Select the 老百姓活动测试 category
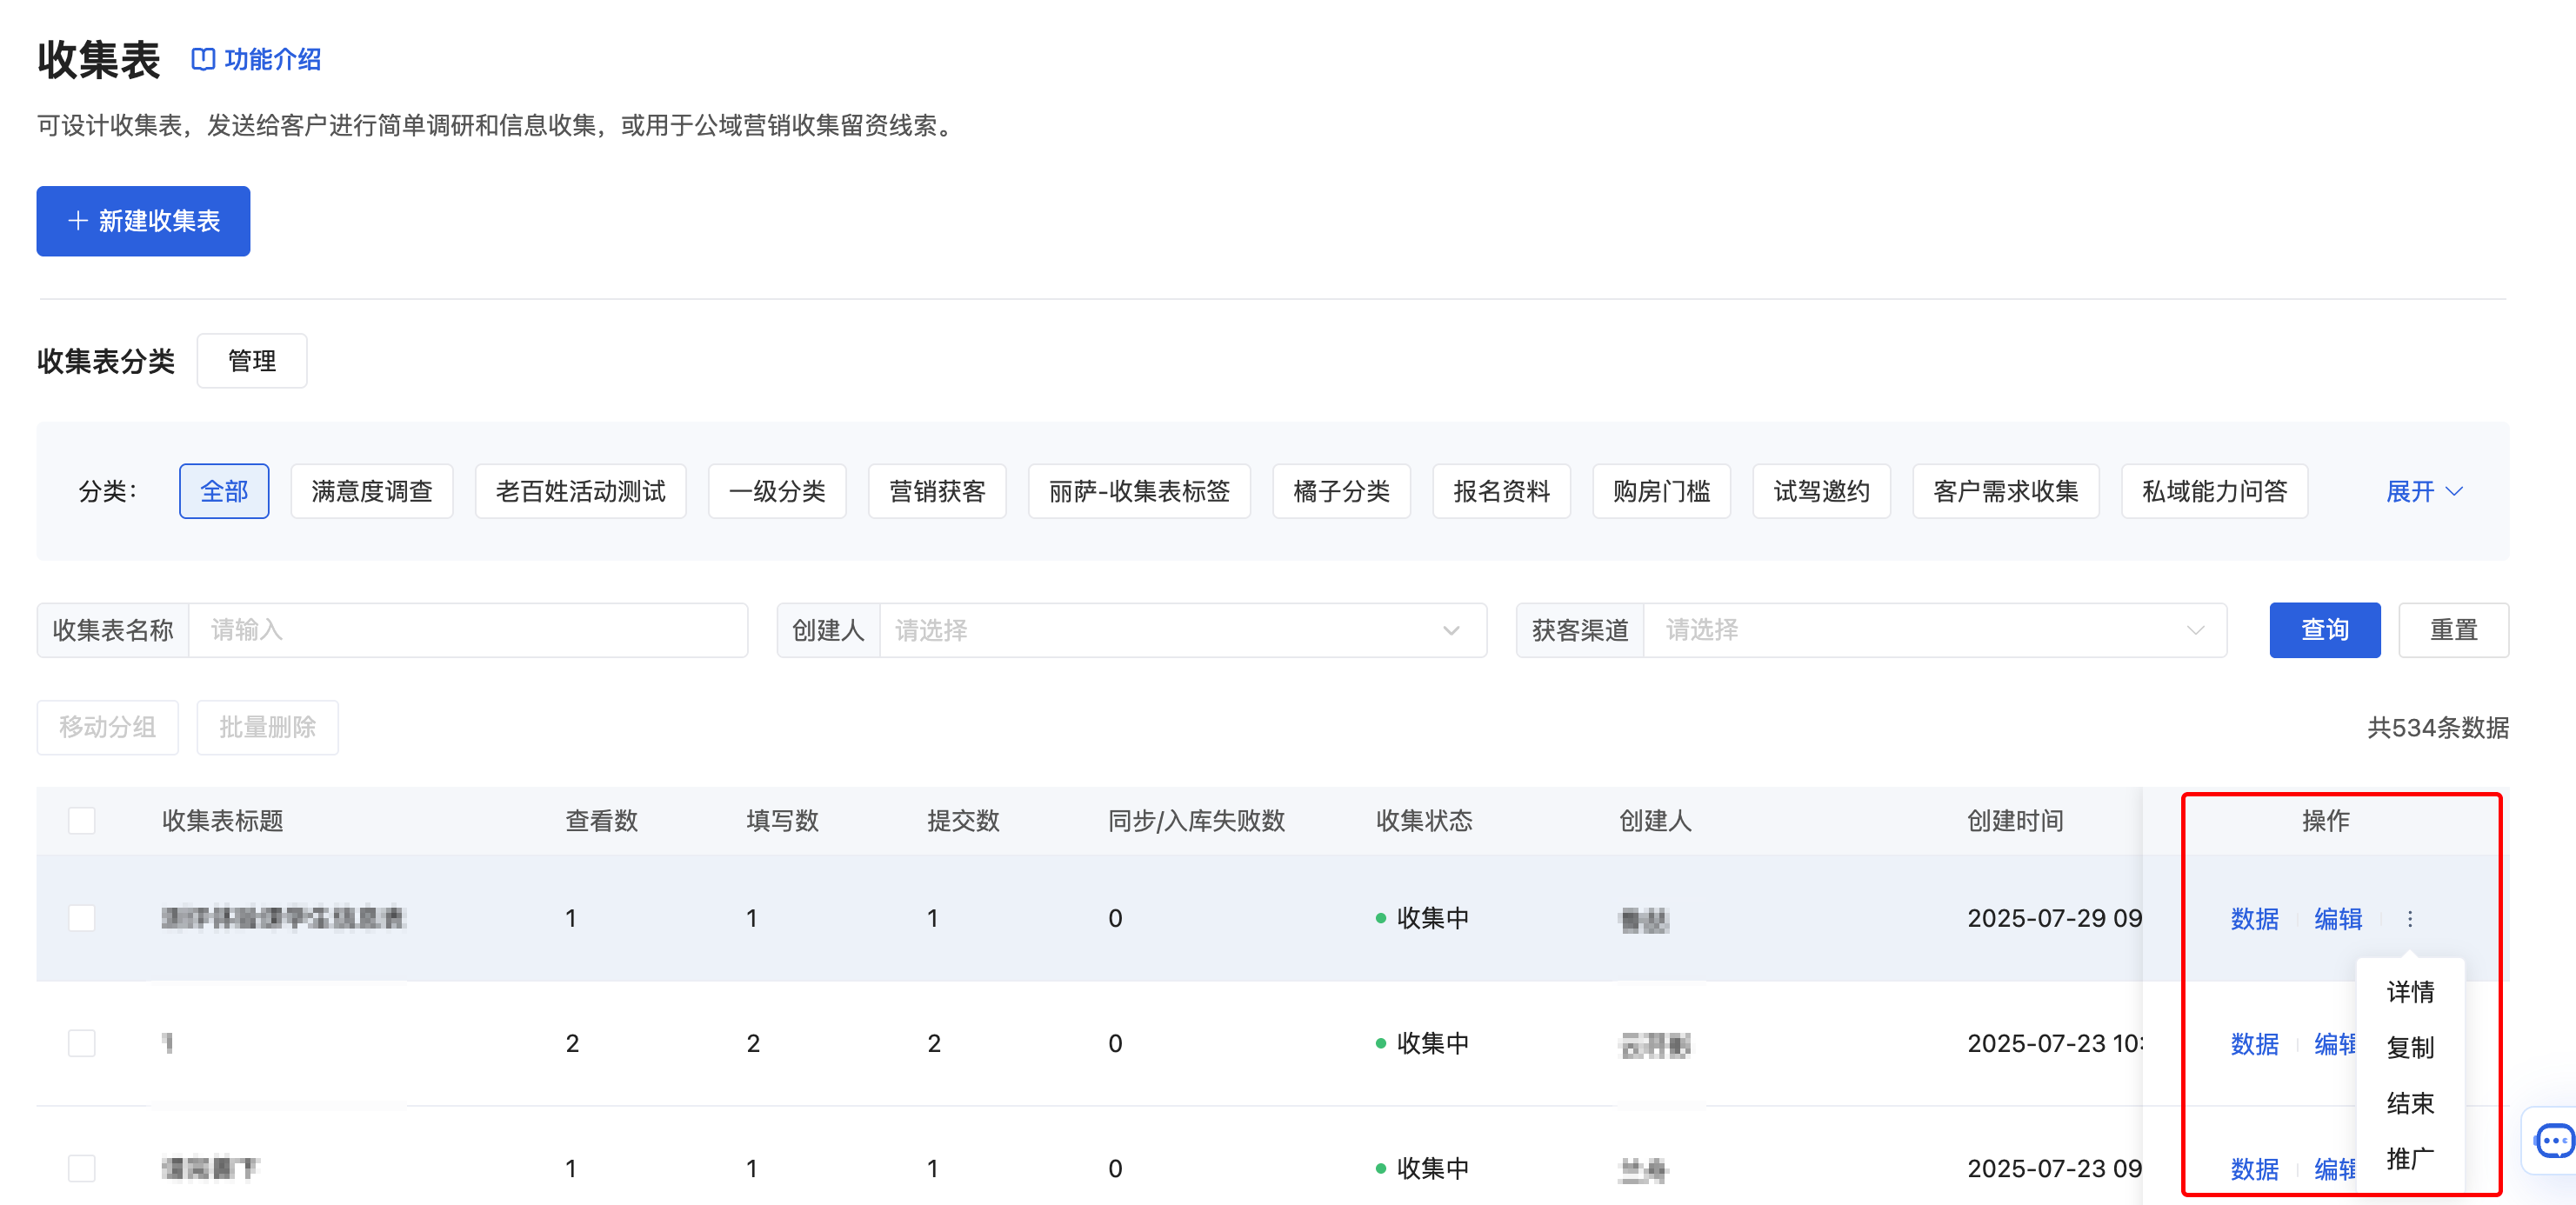 coord(581,491)
